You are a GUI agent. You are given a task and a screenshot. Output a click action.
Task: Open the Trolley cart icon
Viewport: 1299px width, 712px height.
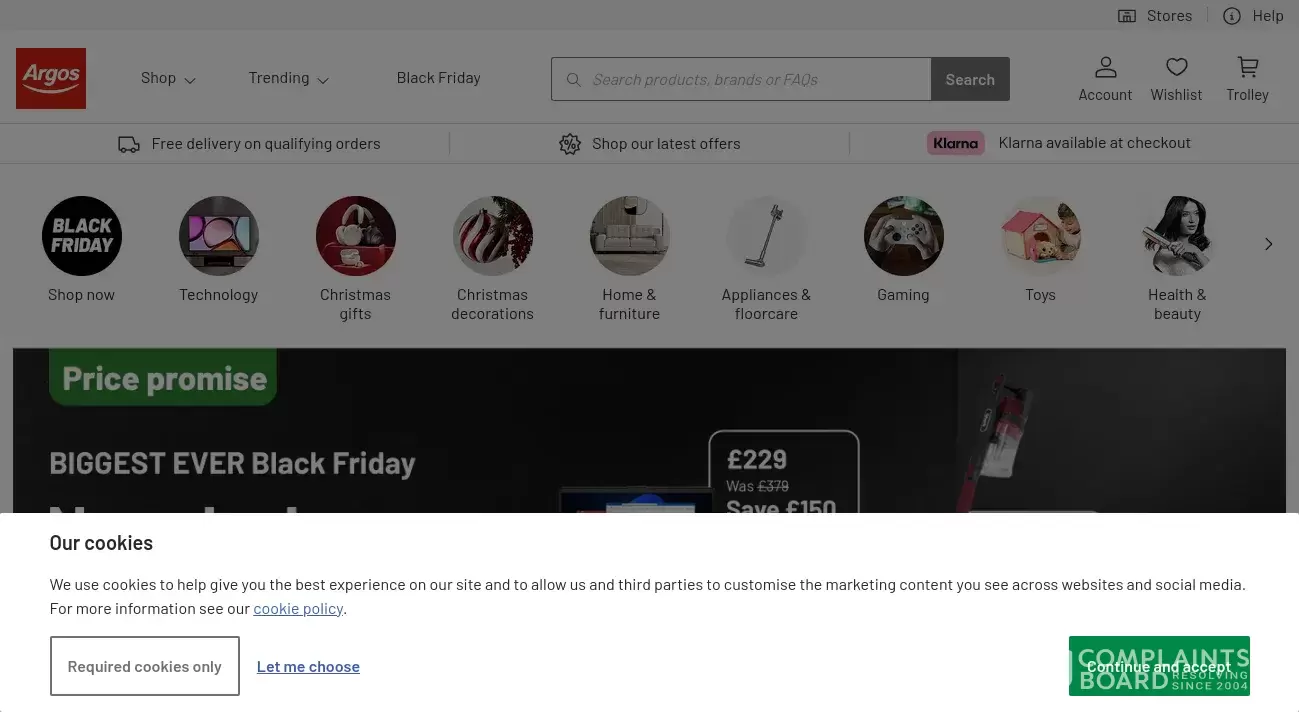1247,68
